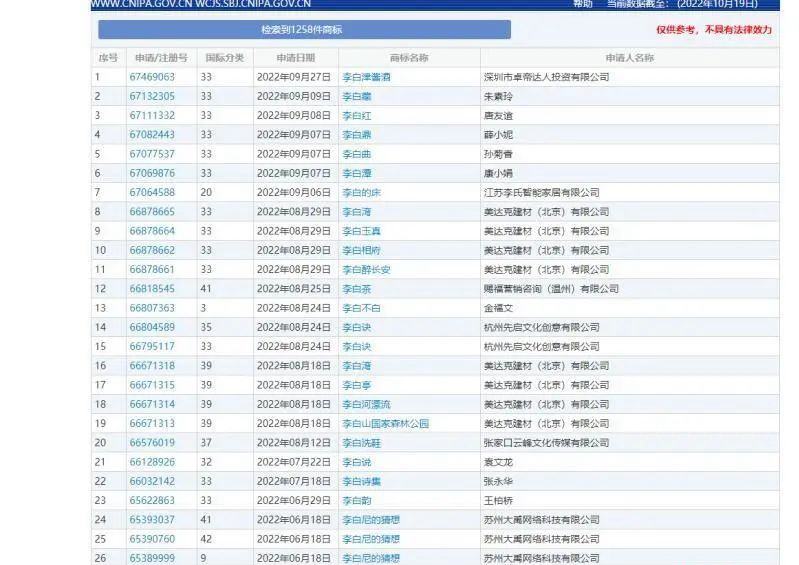This screenshot has height=565, width=799.
Task: Open trademark 李白曲
Action: [357, 154]
